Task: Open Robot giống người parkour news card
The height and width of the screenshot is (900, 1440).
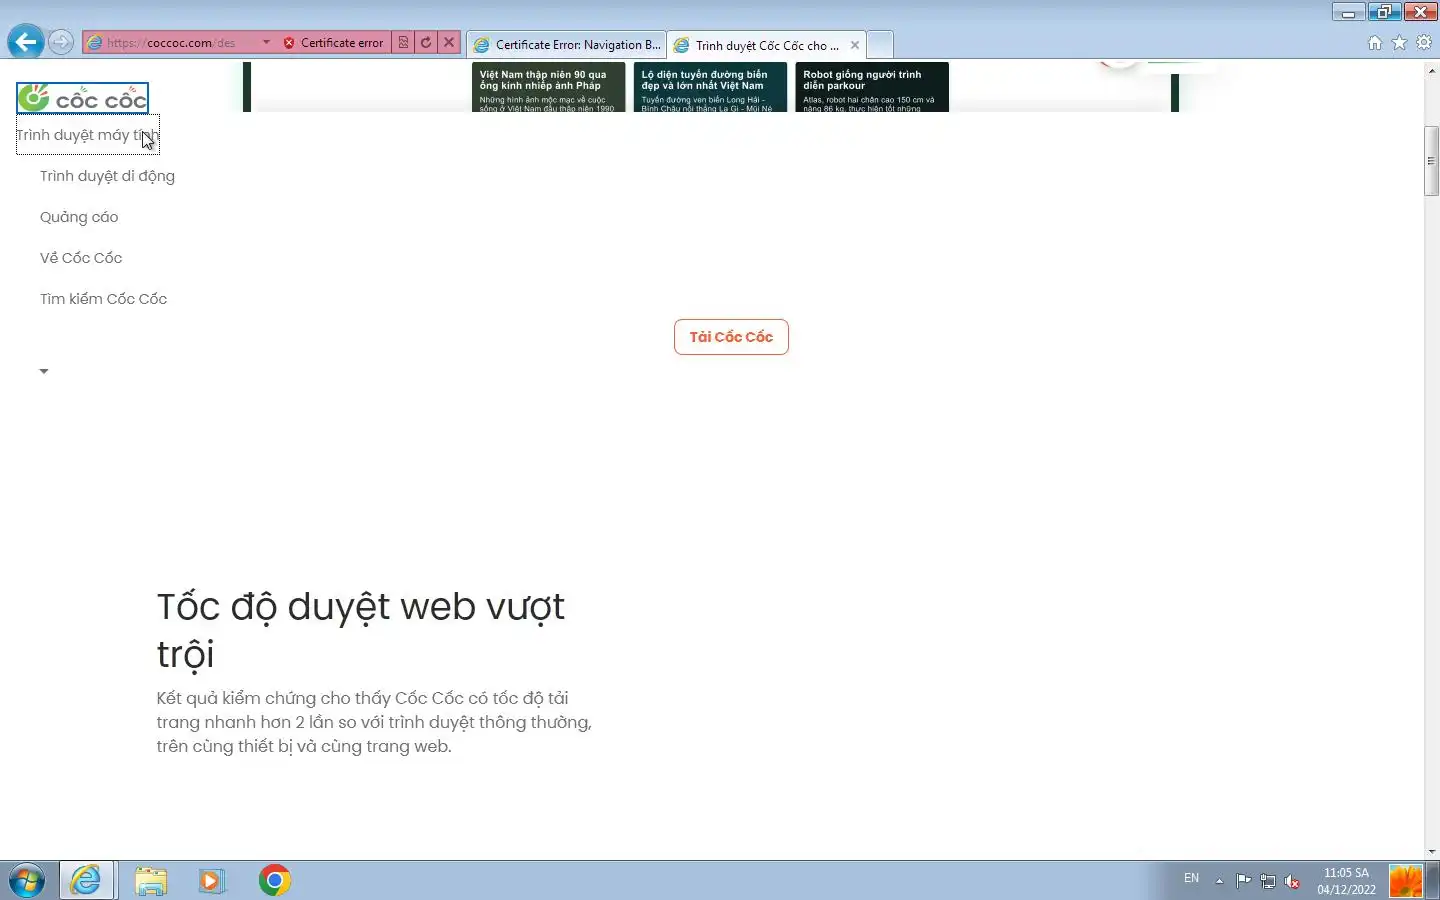Action: click(x=872, y=87)
